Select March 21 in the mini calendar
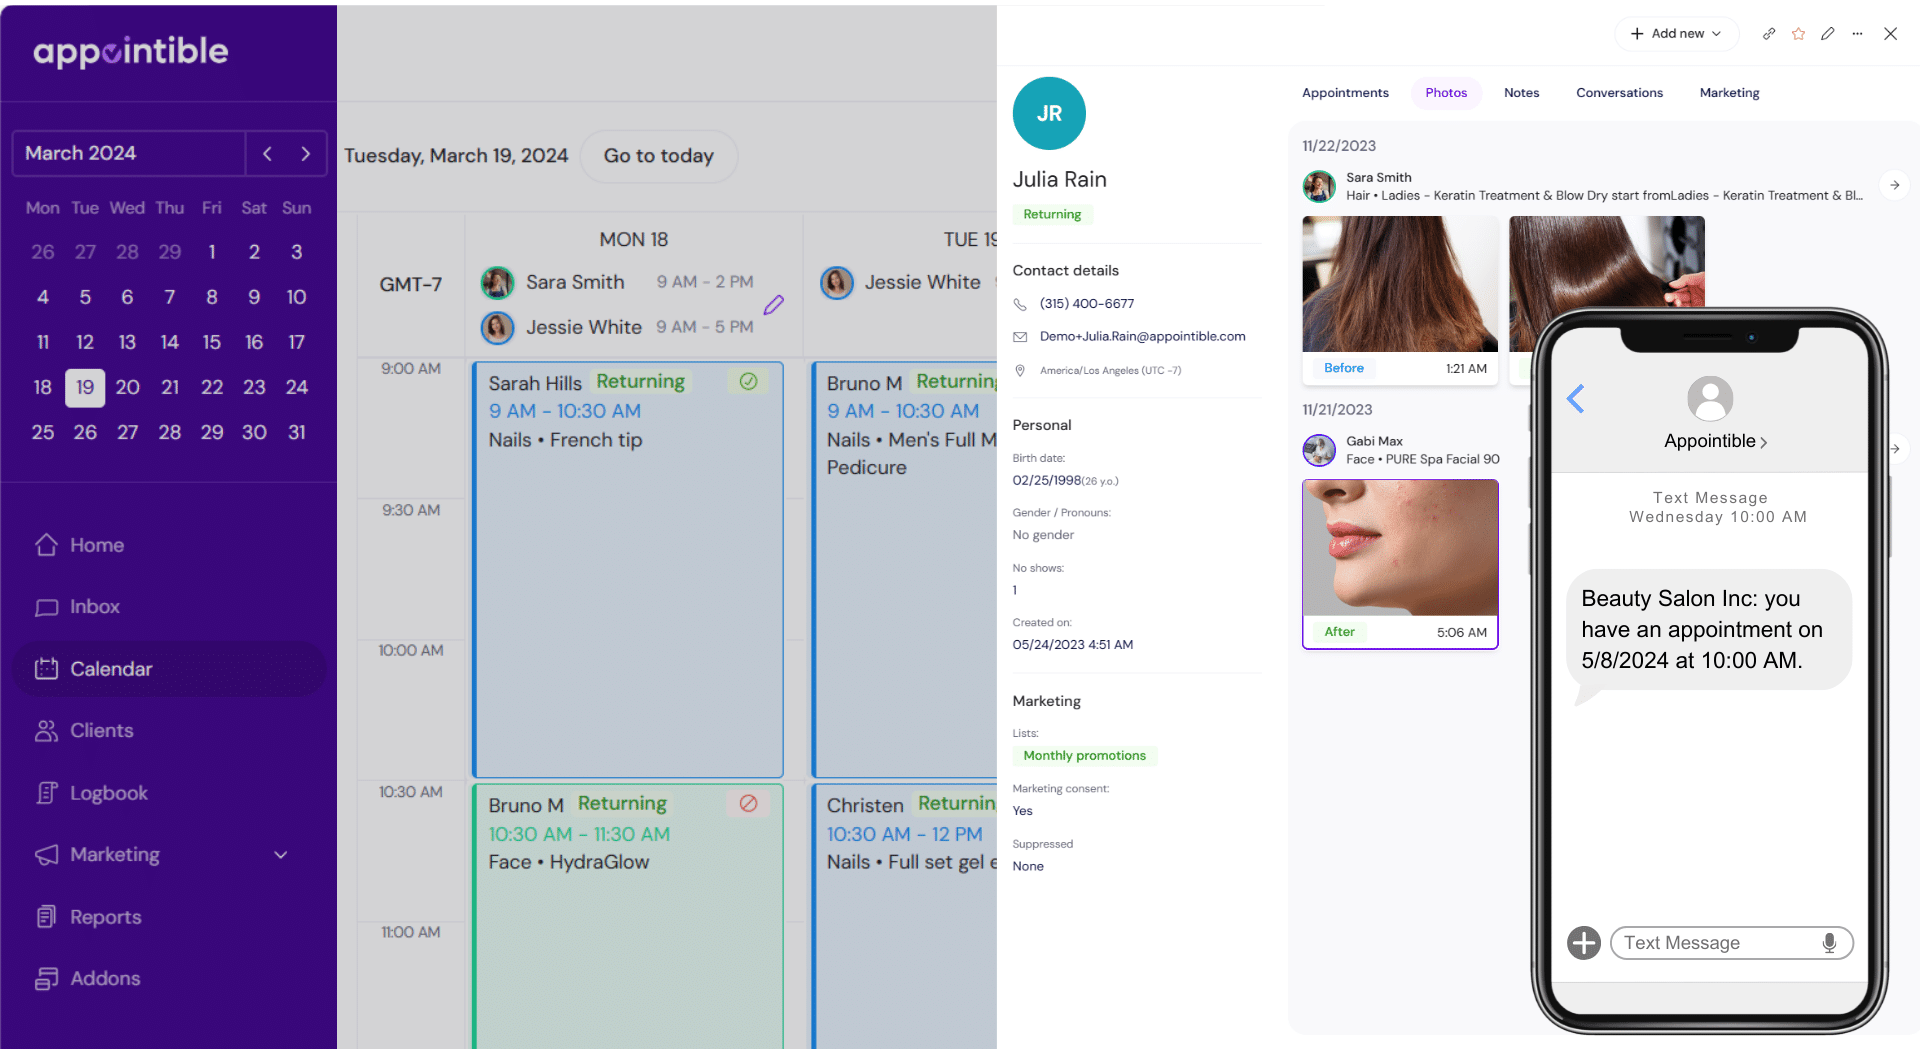The image size is (1920, 1049). tap(170, 387)
